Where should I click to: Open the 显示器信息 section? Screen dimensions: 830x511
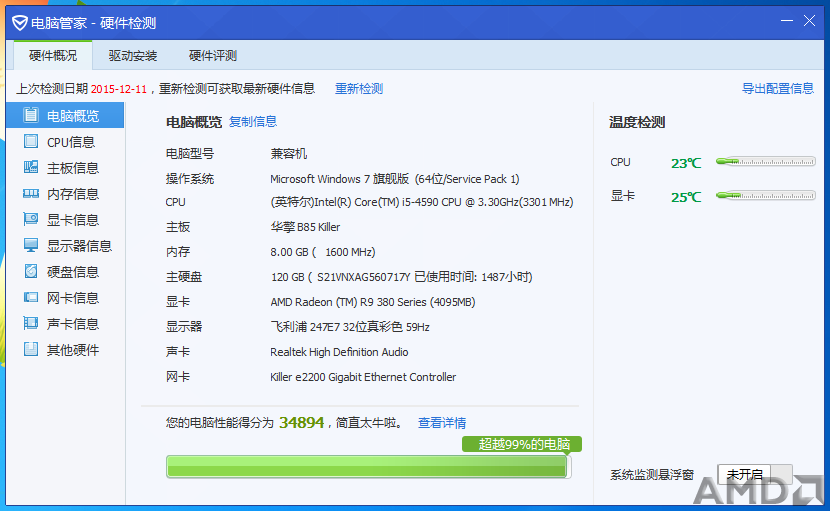point(65,246)
